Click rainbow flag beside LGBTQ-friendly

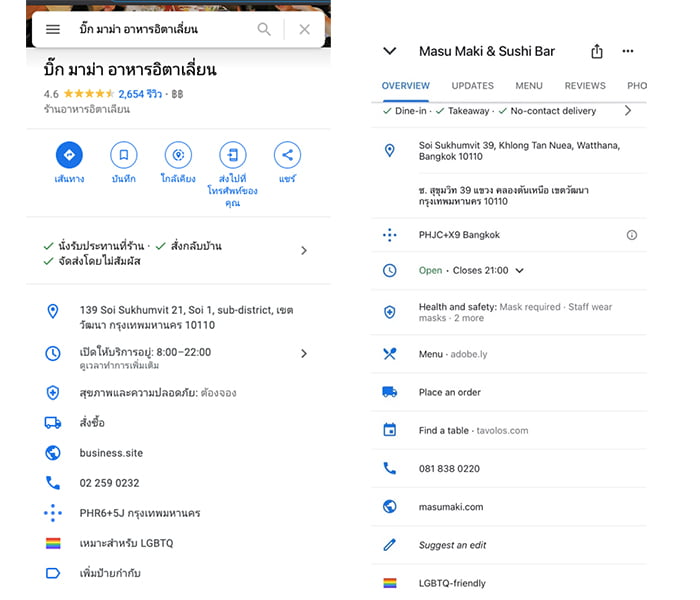click(x=390, y=583)
